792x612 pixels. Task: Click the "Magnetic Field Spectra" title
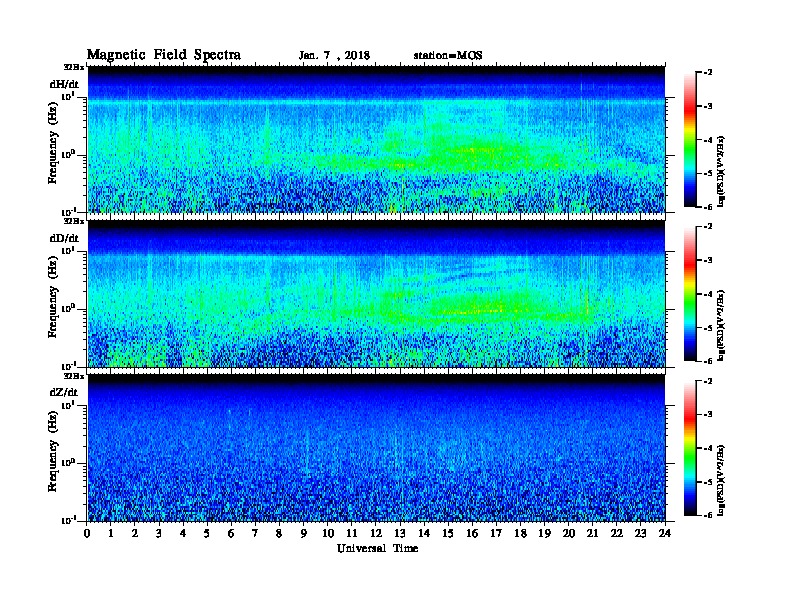point(164,55)
